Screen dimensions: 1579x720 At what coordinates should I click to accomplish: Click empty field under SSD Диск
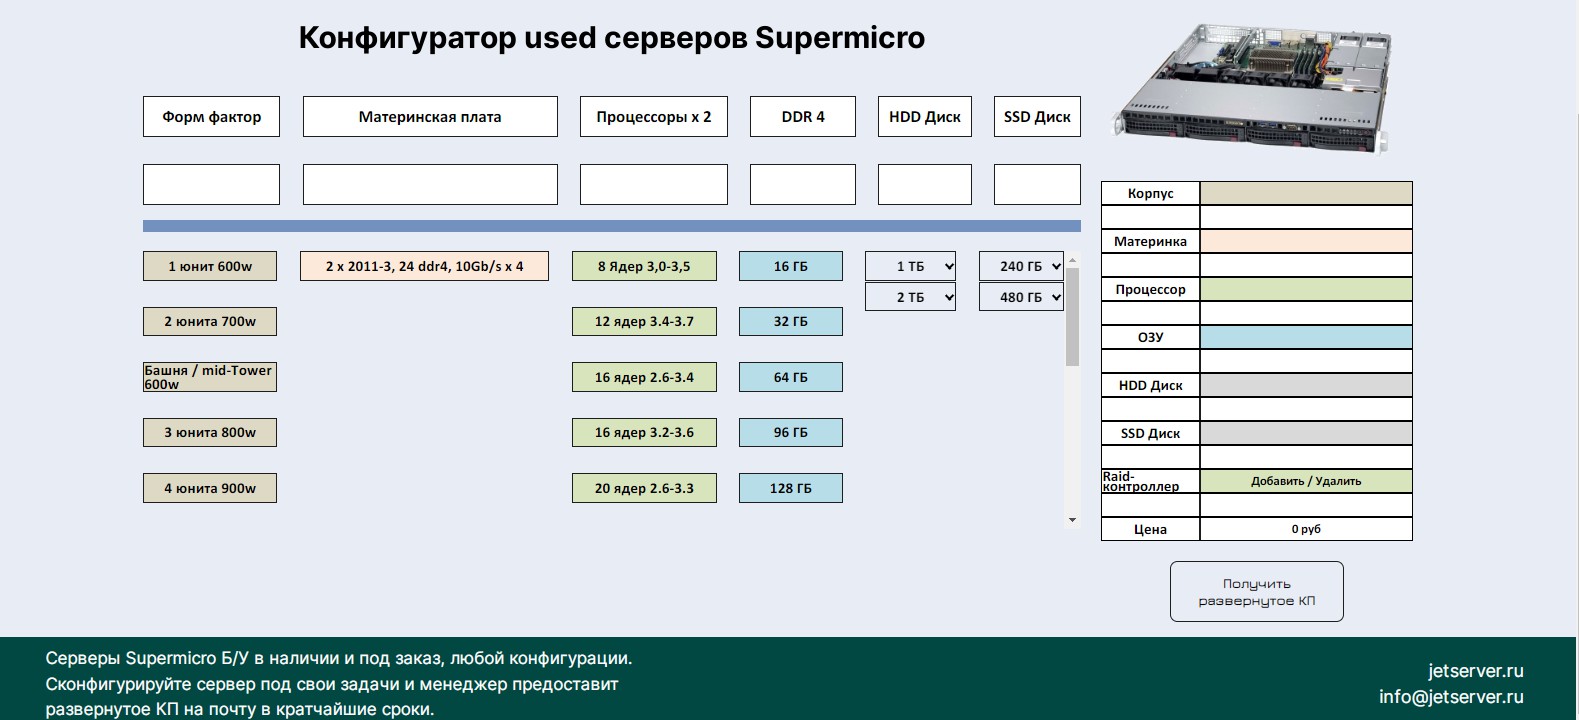click(1037, 185)
